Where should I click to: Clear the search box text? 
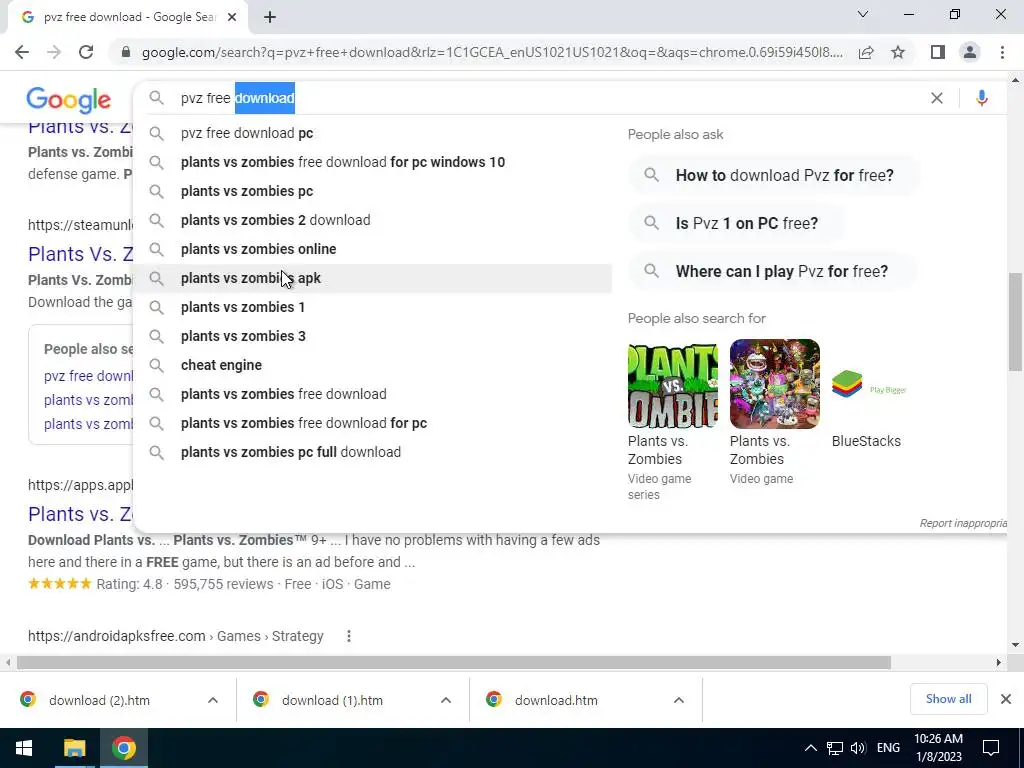pyautogui.click(x=936, y=98)
